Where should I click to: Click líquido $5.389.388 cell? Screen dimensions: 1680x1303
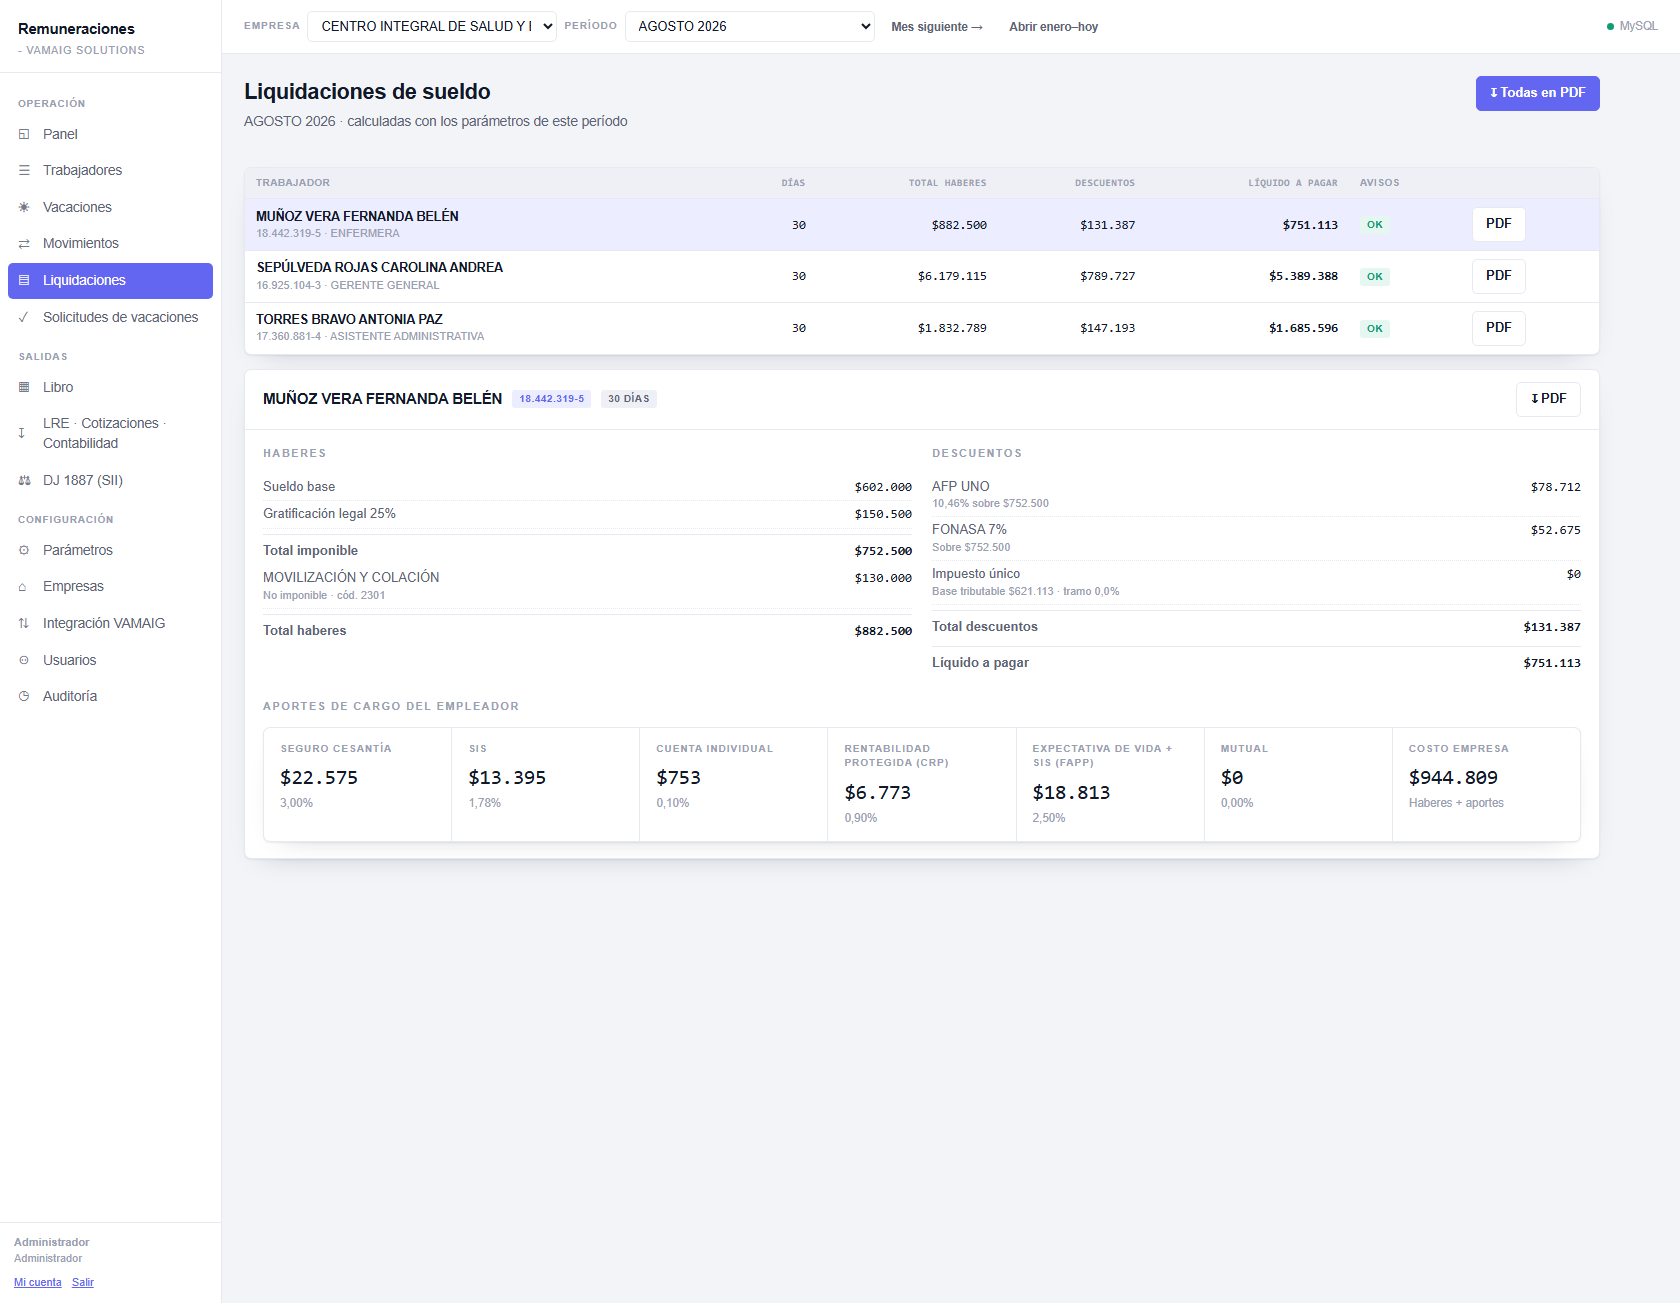[1303, 276]
